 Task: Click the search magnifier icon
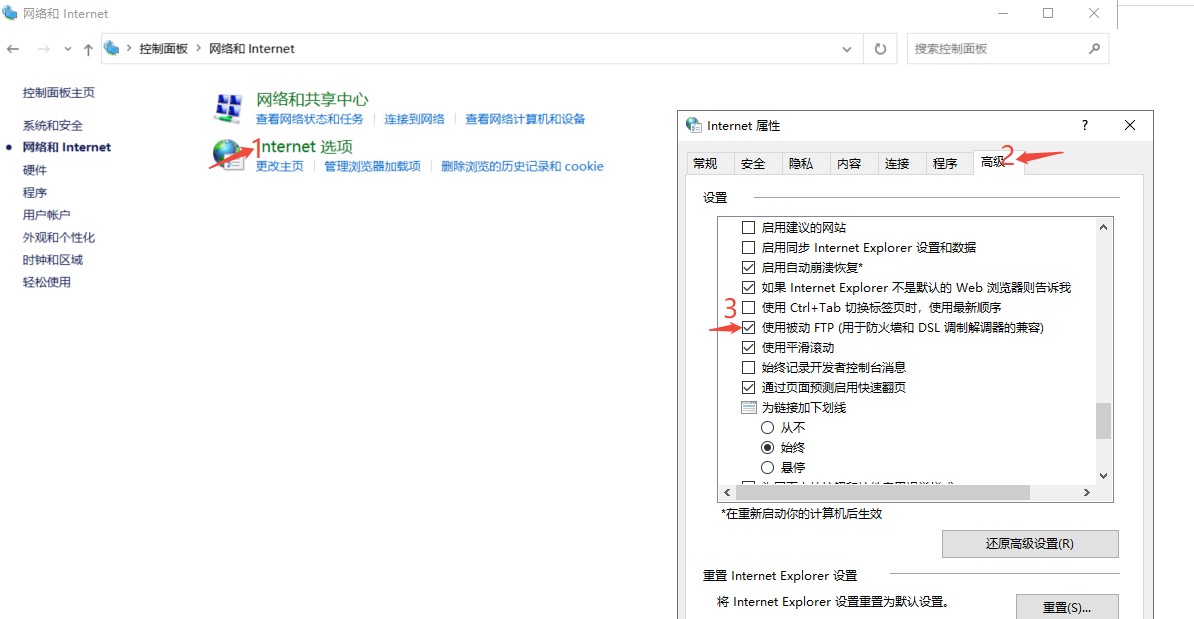[x=1094, y=49]
